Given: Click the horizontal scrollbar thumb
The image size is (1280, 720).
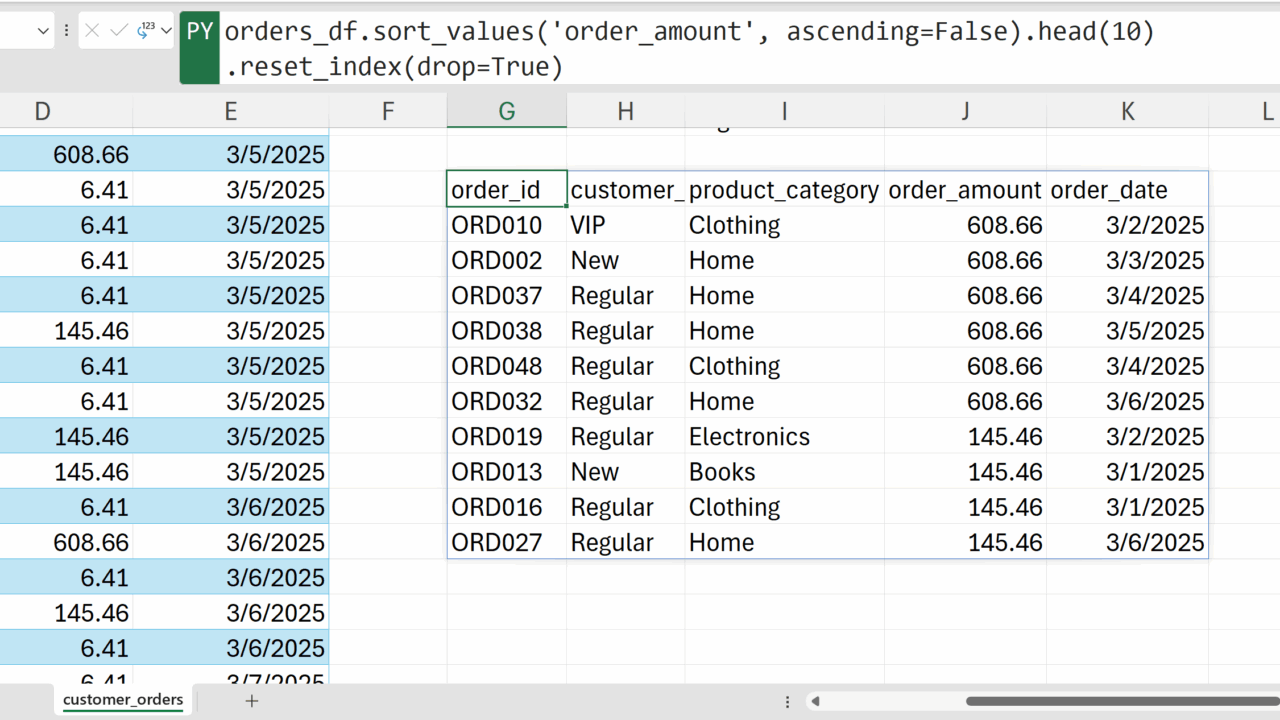Looking at the screenshot, I should coord(1120,702).
